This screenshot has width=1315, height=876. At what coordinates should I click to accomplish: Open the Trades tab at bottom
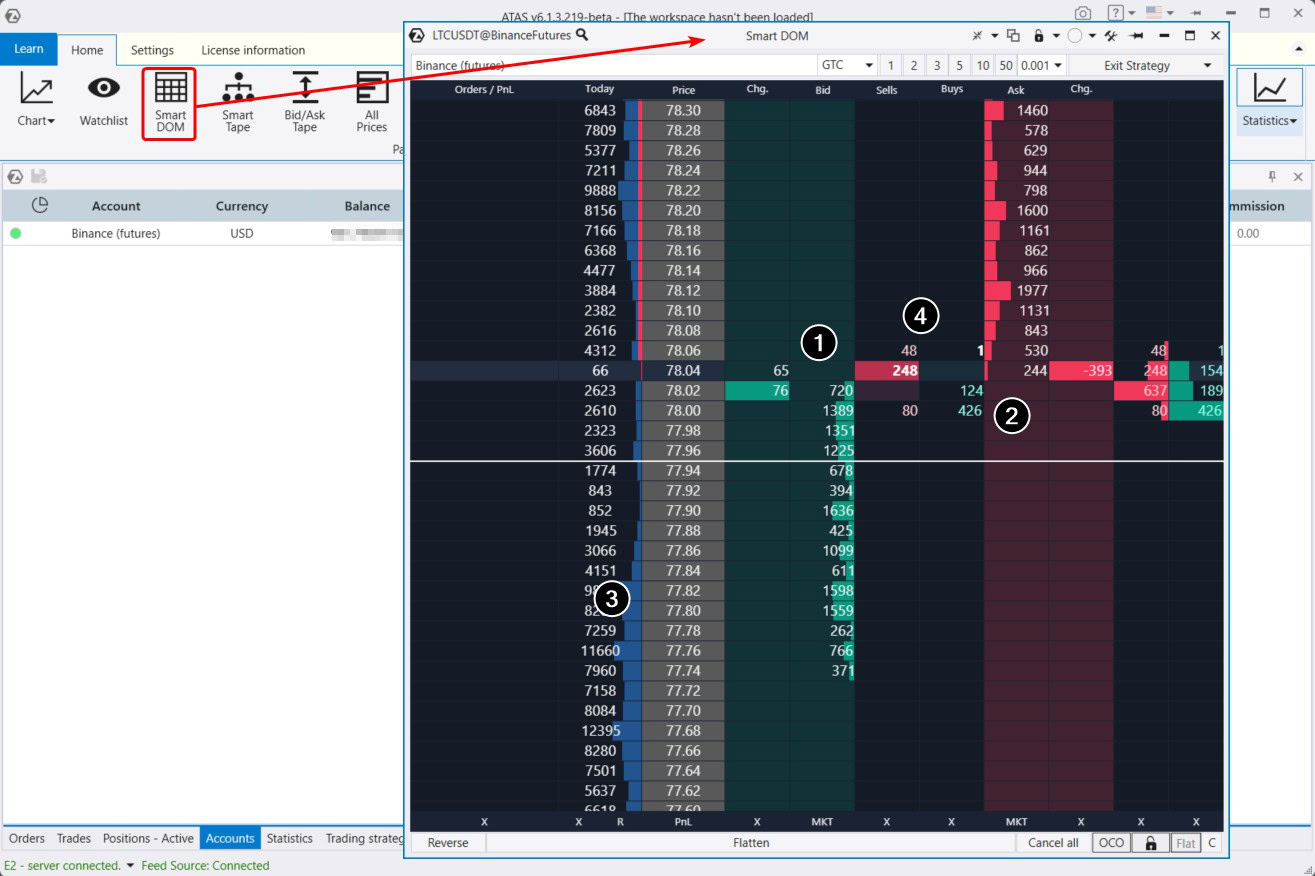(74, 838)
